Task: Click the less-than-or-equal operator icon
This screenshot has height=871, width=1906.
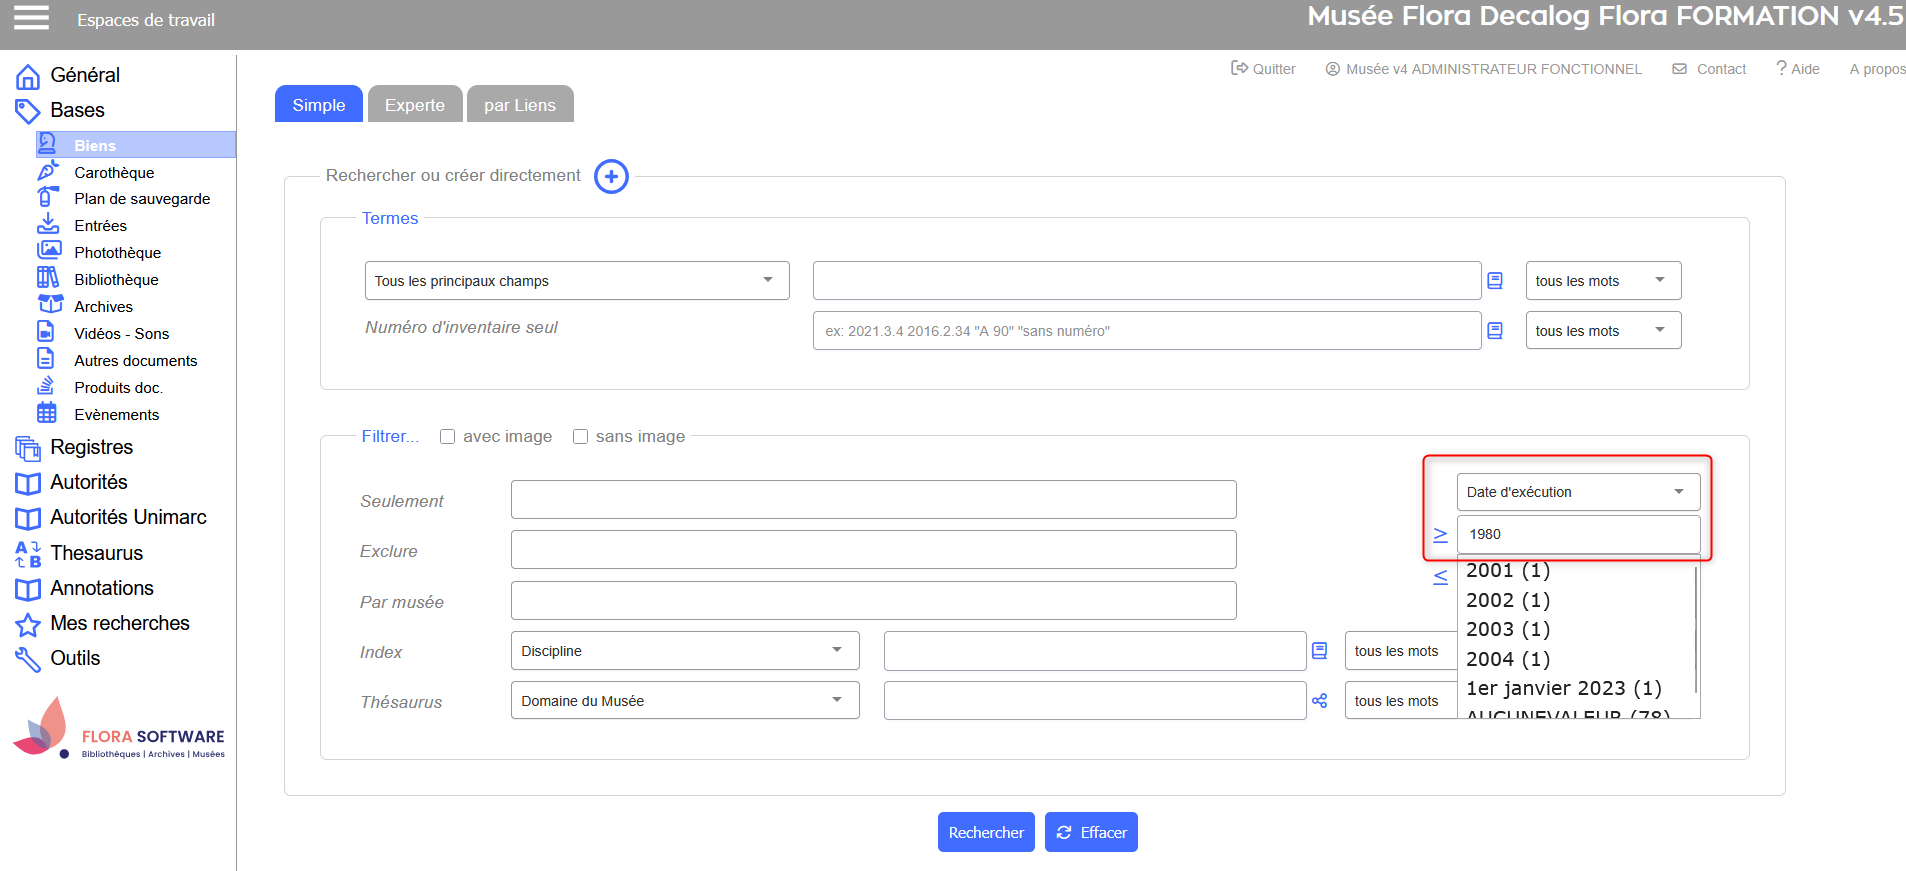Action: click(x=1440, y=577)
